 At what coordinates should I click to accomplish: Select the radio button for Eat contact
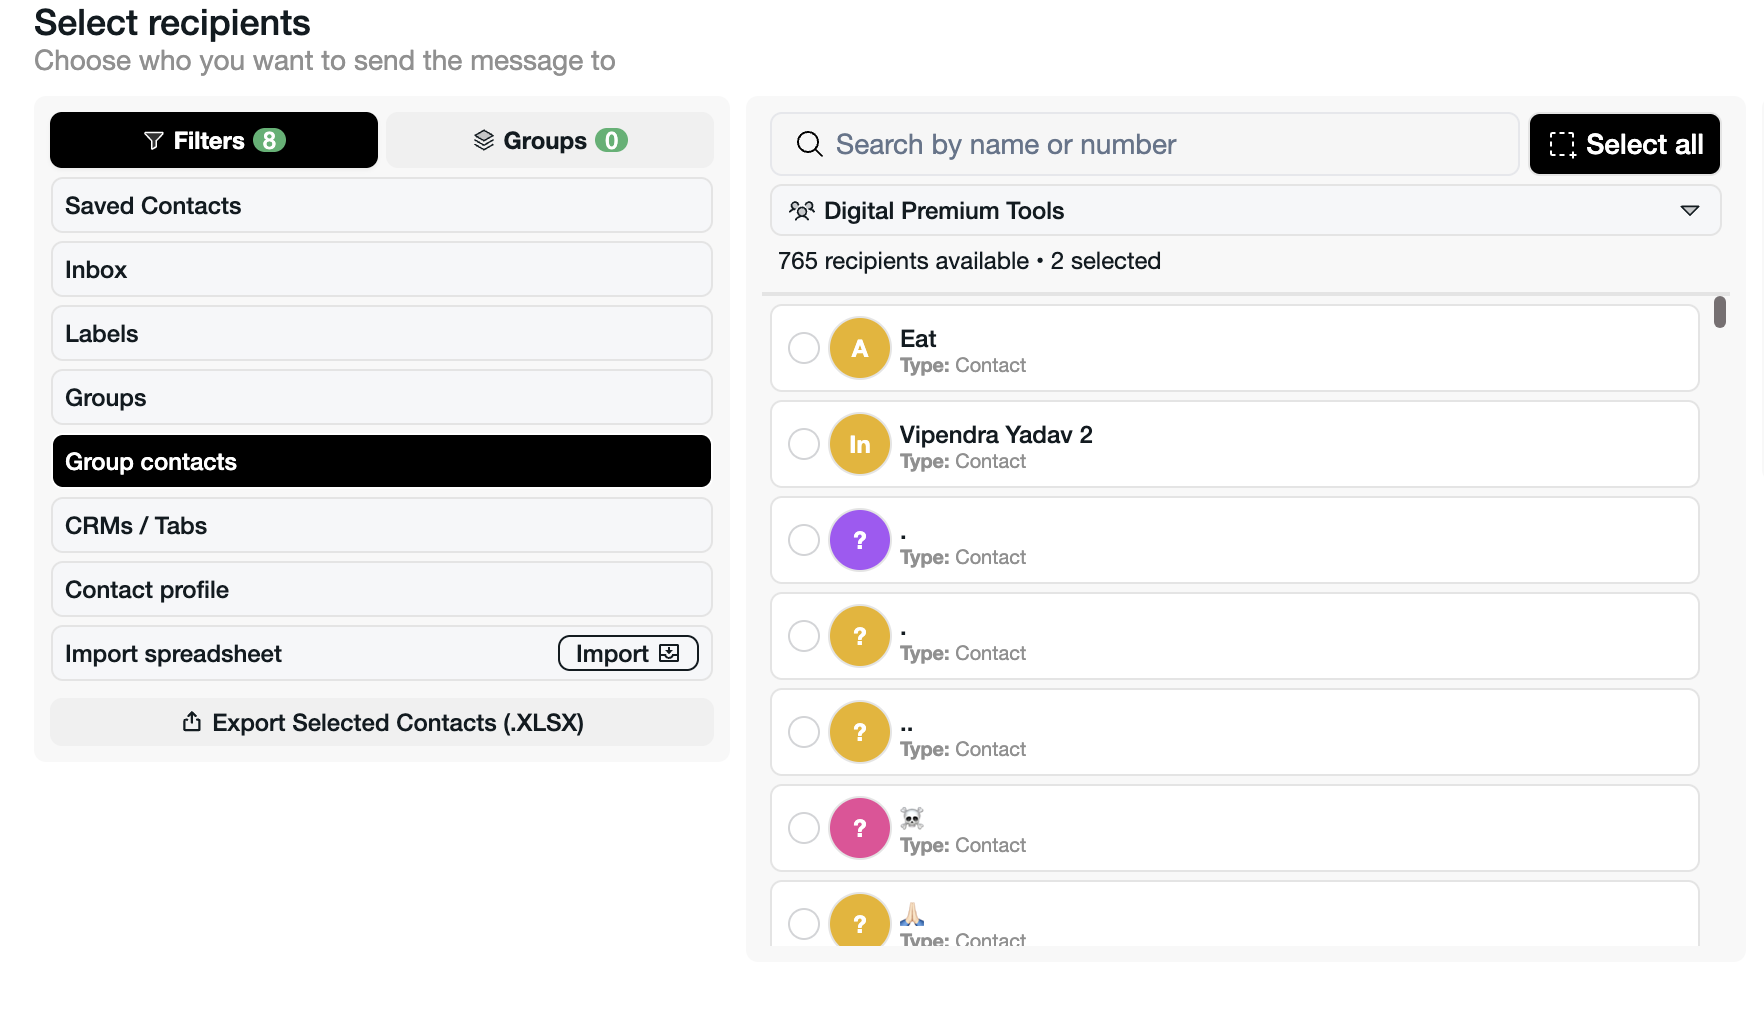tap(803, 348)
